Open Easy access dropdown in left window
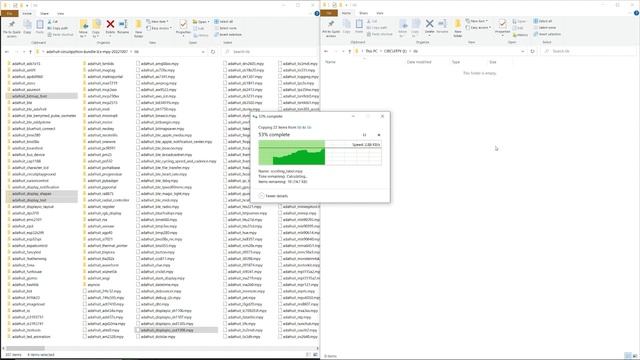 (159, 28)
